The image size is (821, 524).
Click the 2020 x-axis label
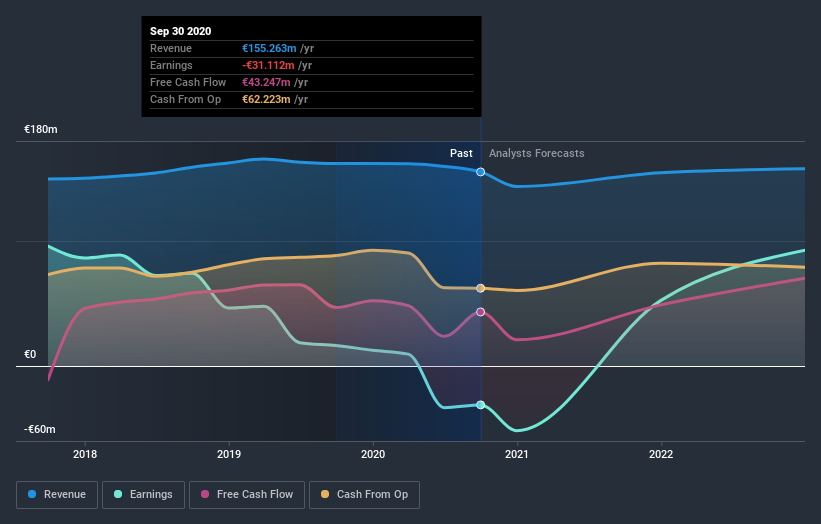click(373, 454)
